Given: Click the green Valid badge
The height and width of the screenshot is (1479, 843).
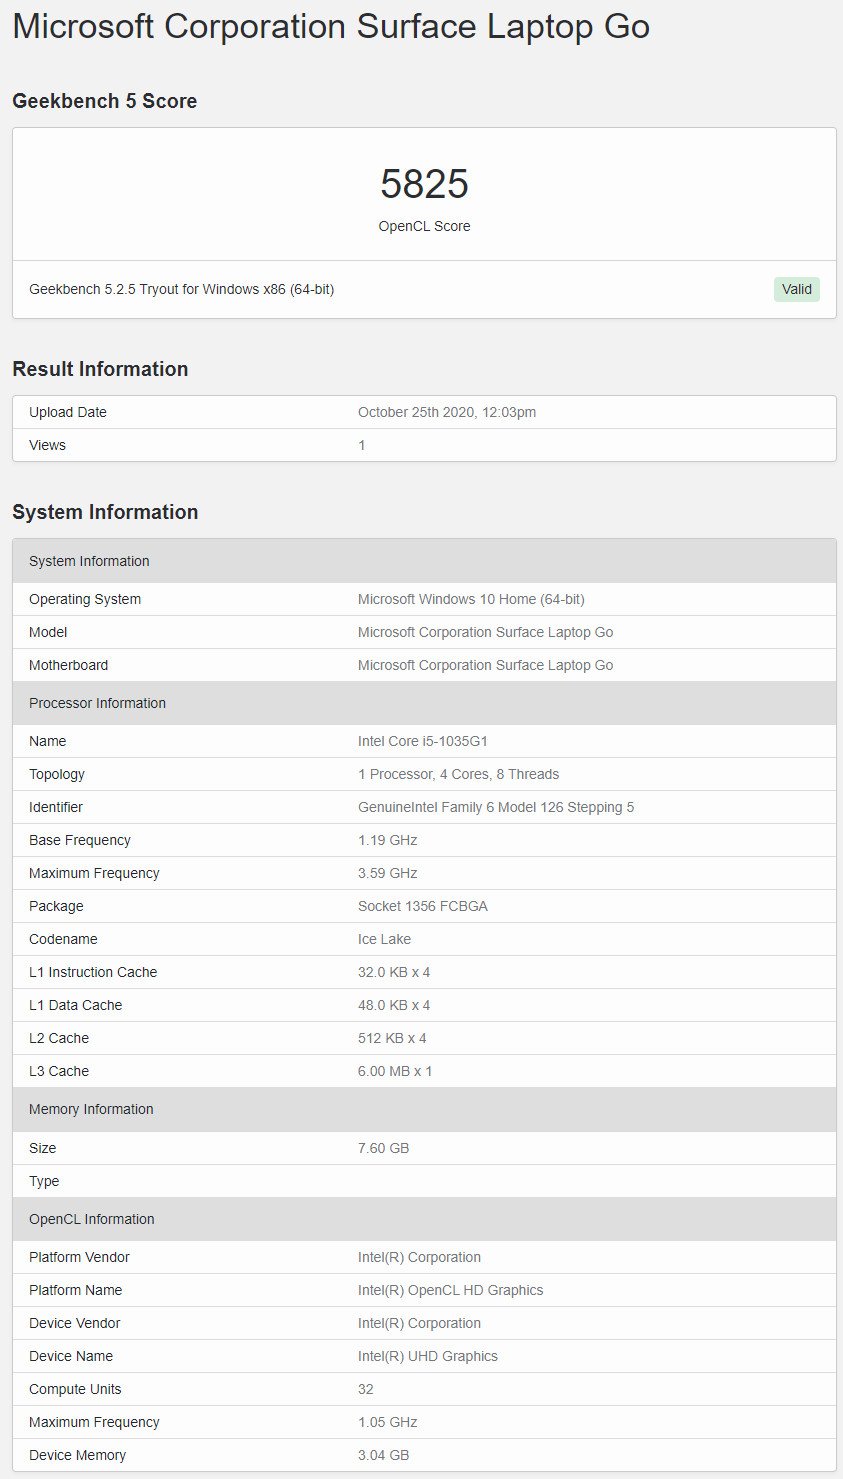Looking at the screenshot, I should [x=797, y=289].
